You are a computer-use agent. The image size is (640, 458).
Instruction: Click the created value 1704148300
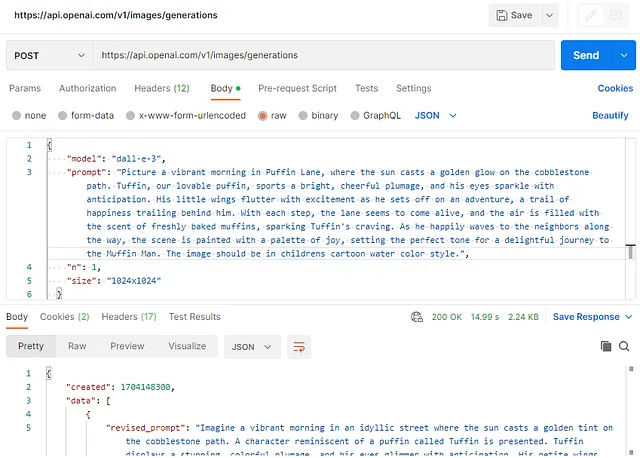tap(145, 387)
